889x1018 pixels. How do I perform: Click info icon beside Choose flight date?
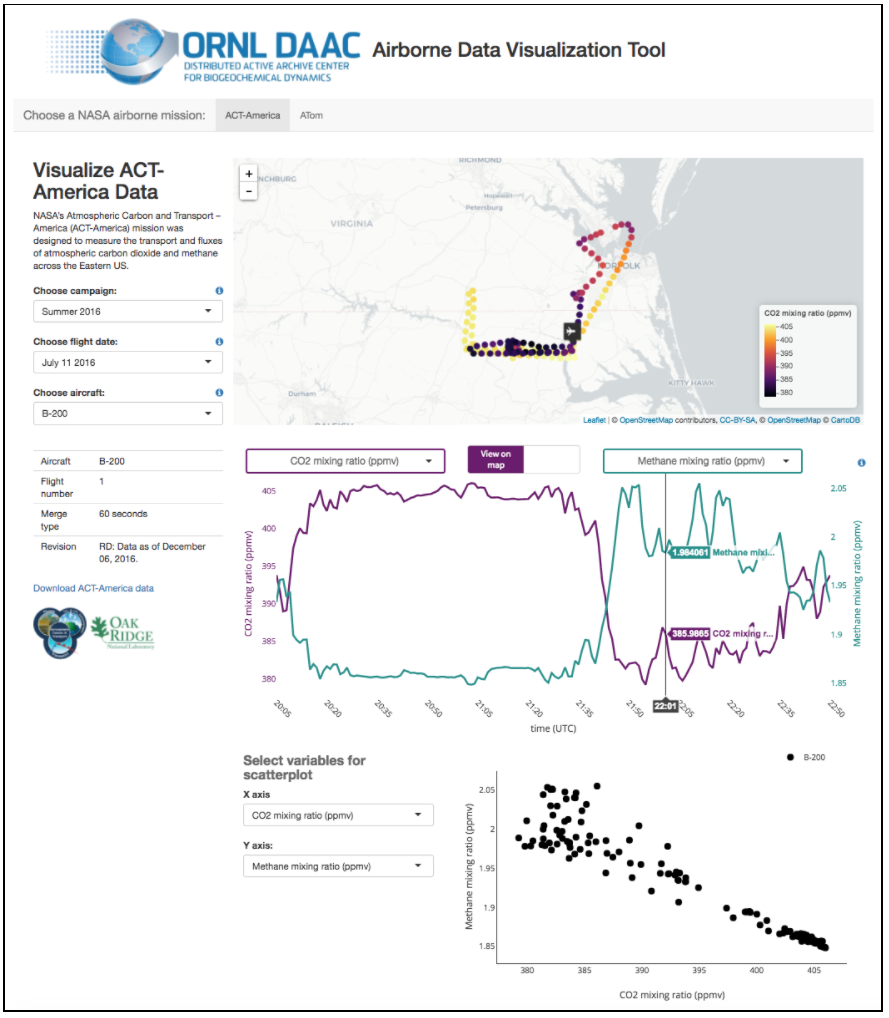(x=219, y=342)
